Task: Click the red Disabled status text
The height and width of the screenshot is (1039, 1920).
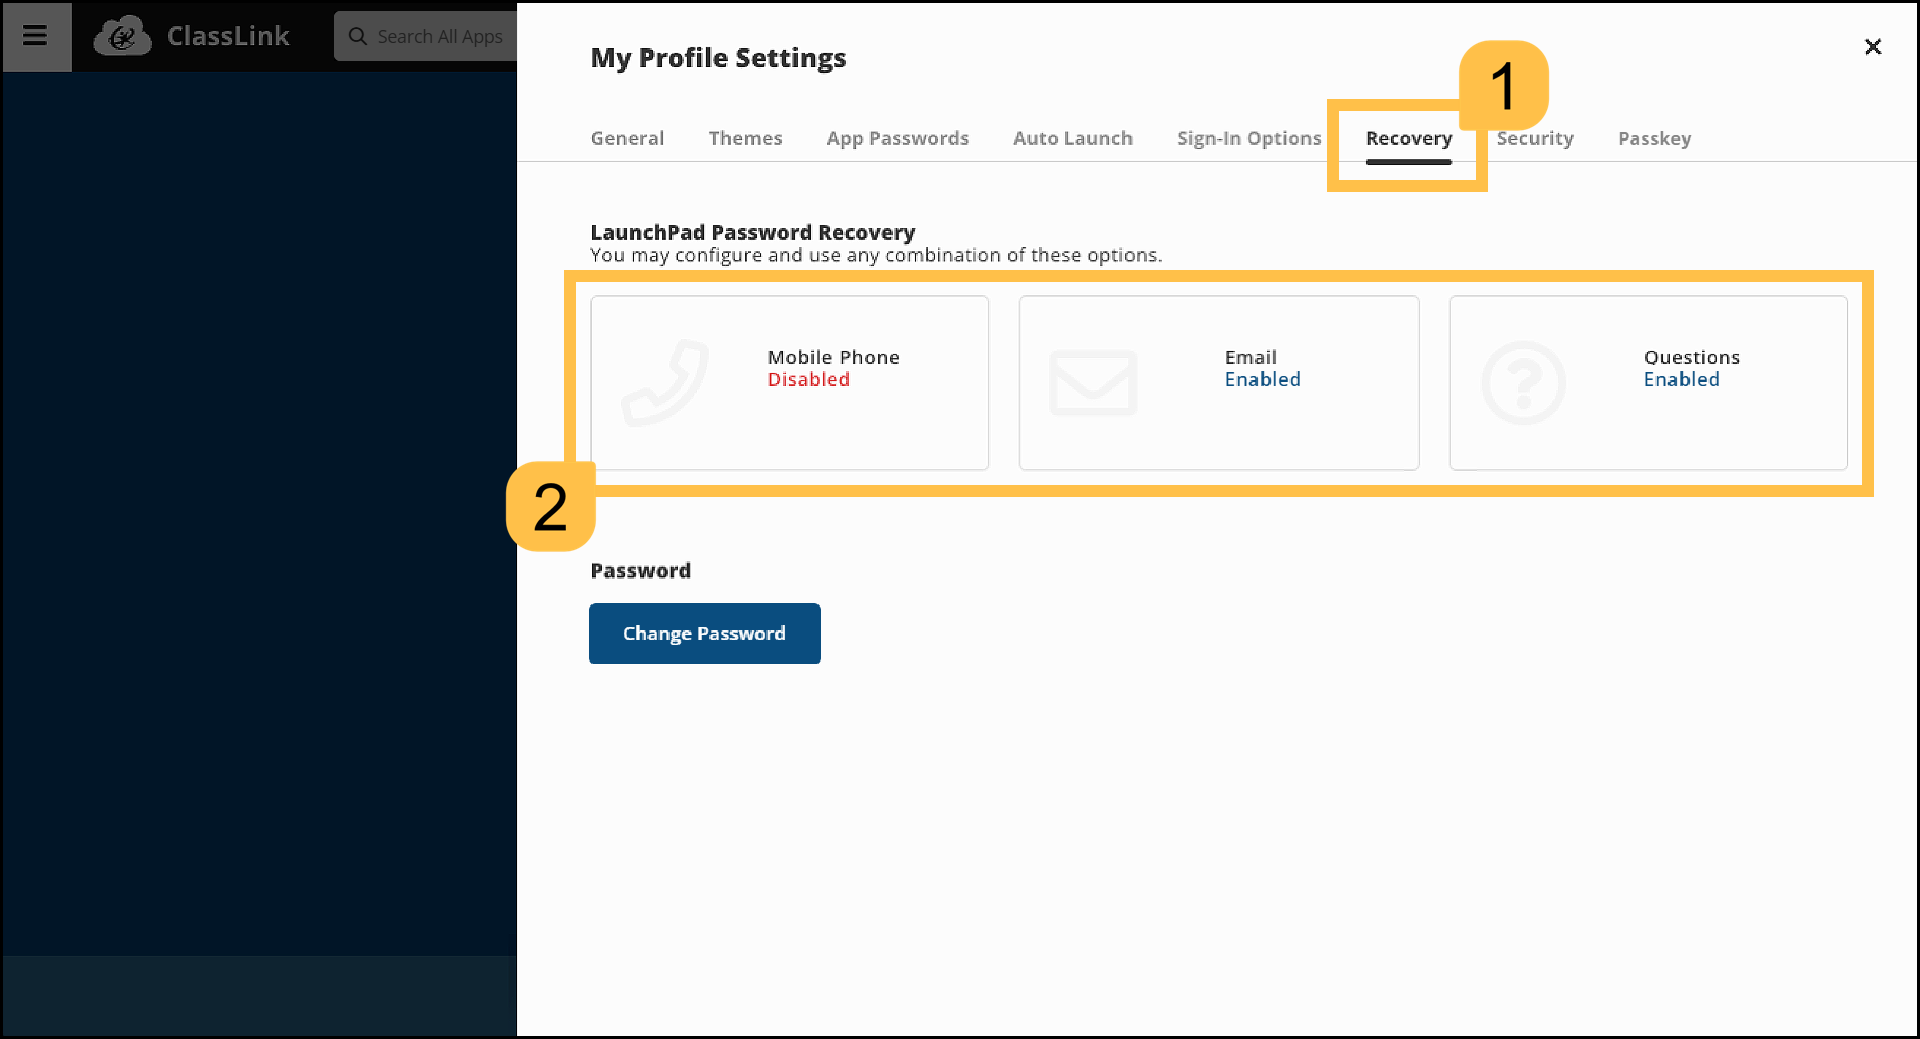Action: [808, 380]
